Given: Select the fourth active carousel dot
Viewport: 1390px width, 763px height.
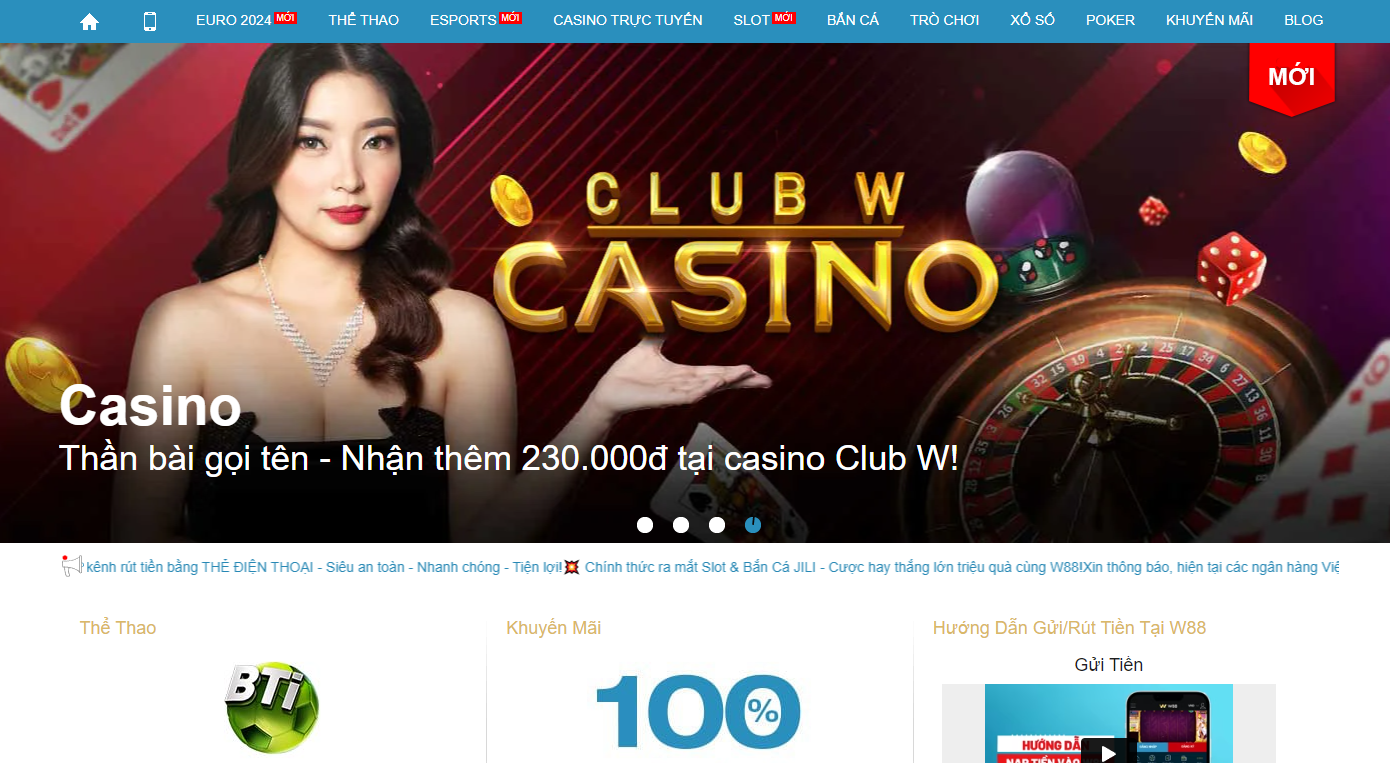Looking at the screenshot, I should coord(753,525).
